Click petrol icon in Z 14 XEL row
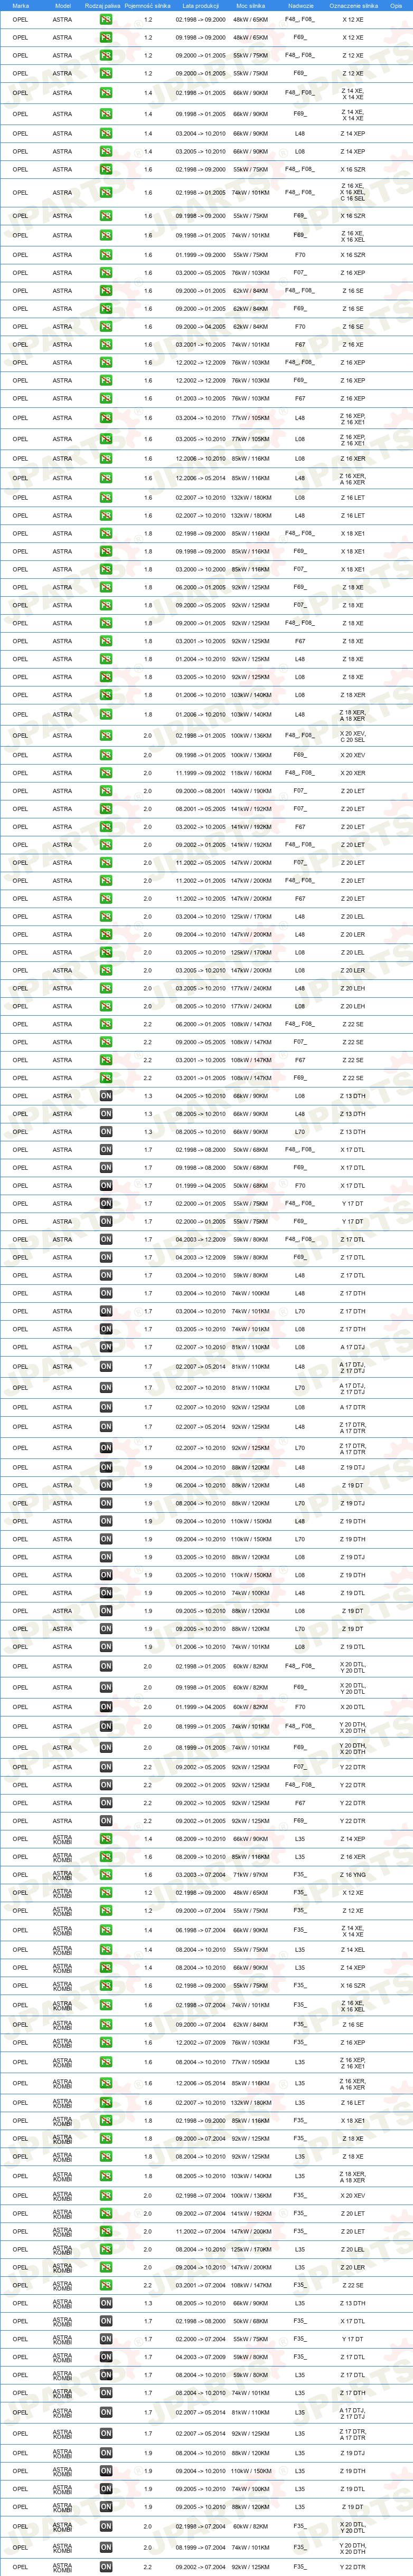The width and height of the screenshot is (413, 2576). point(105,1950)
